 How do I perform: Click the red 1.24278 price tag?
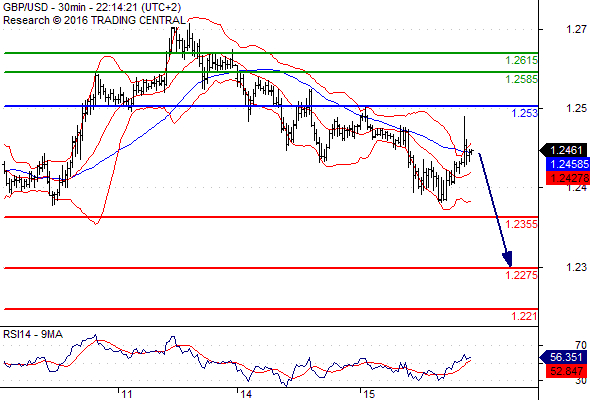point(567,178)
